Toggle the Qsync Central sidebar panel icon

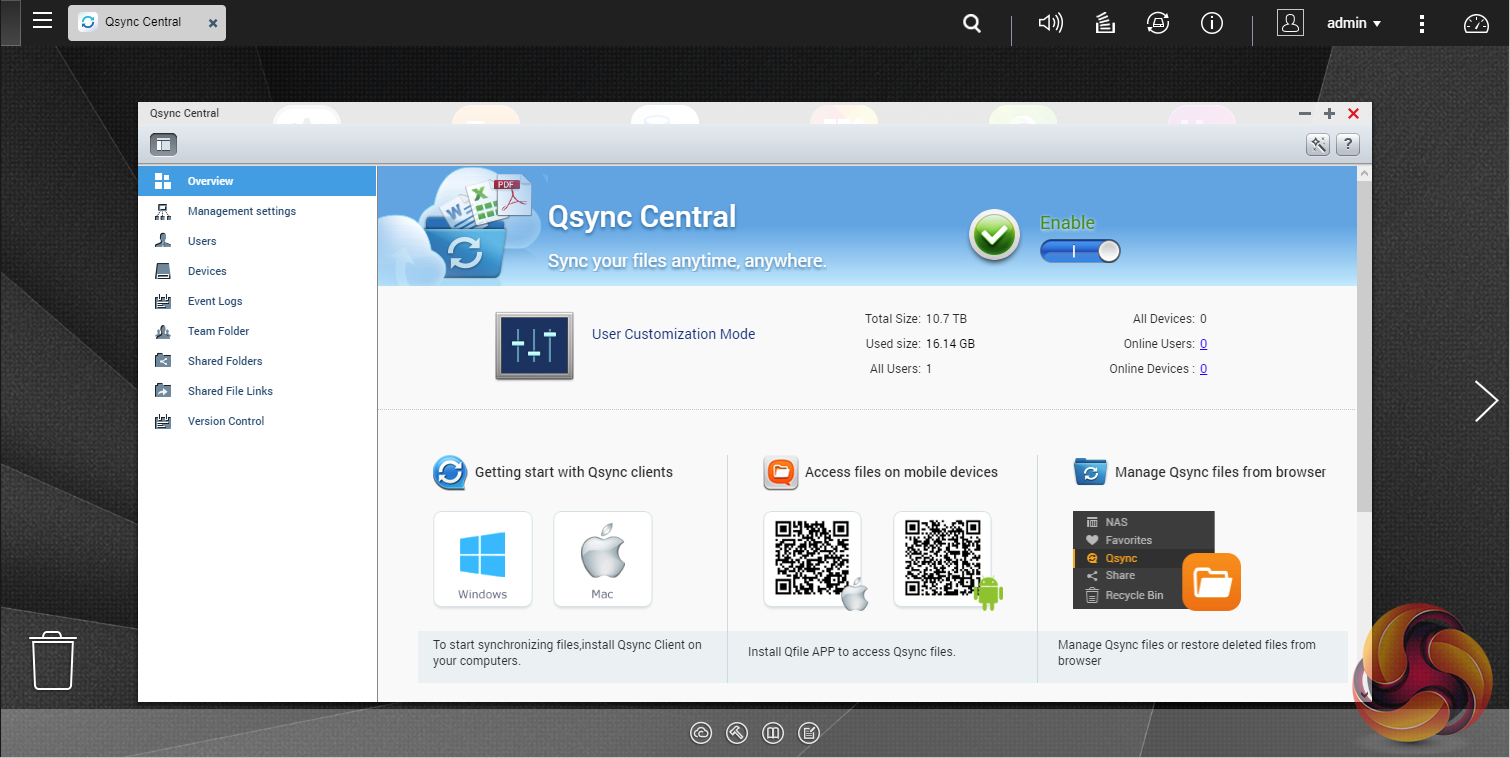[x=163, y=144]
